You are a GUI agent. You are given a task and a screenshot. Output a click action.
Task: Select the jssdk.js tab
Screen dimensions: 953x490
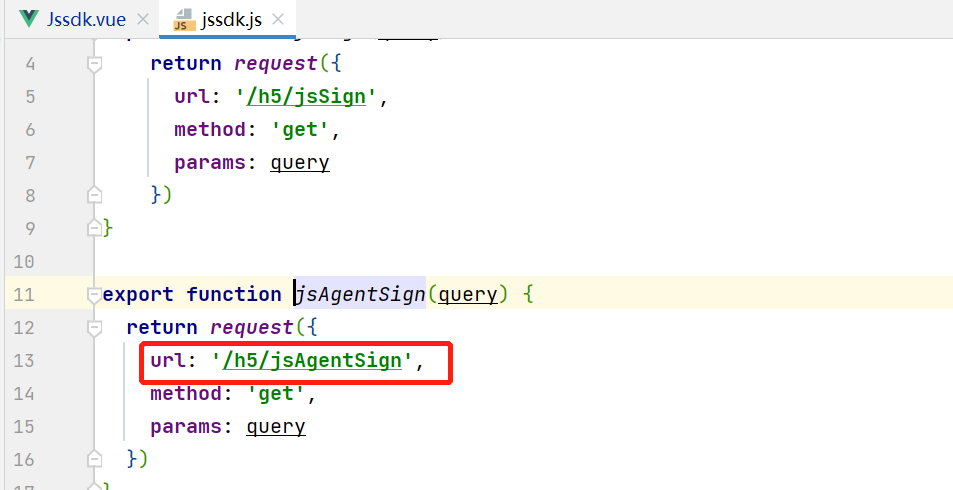pos(228,19)
